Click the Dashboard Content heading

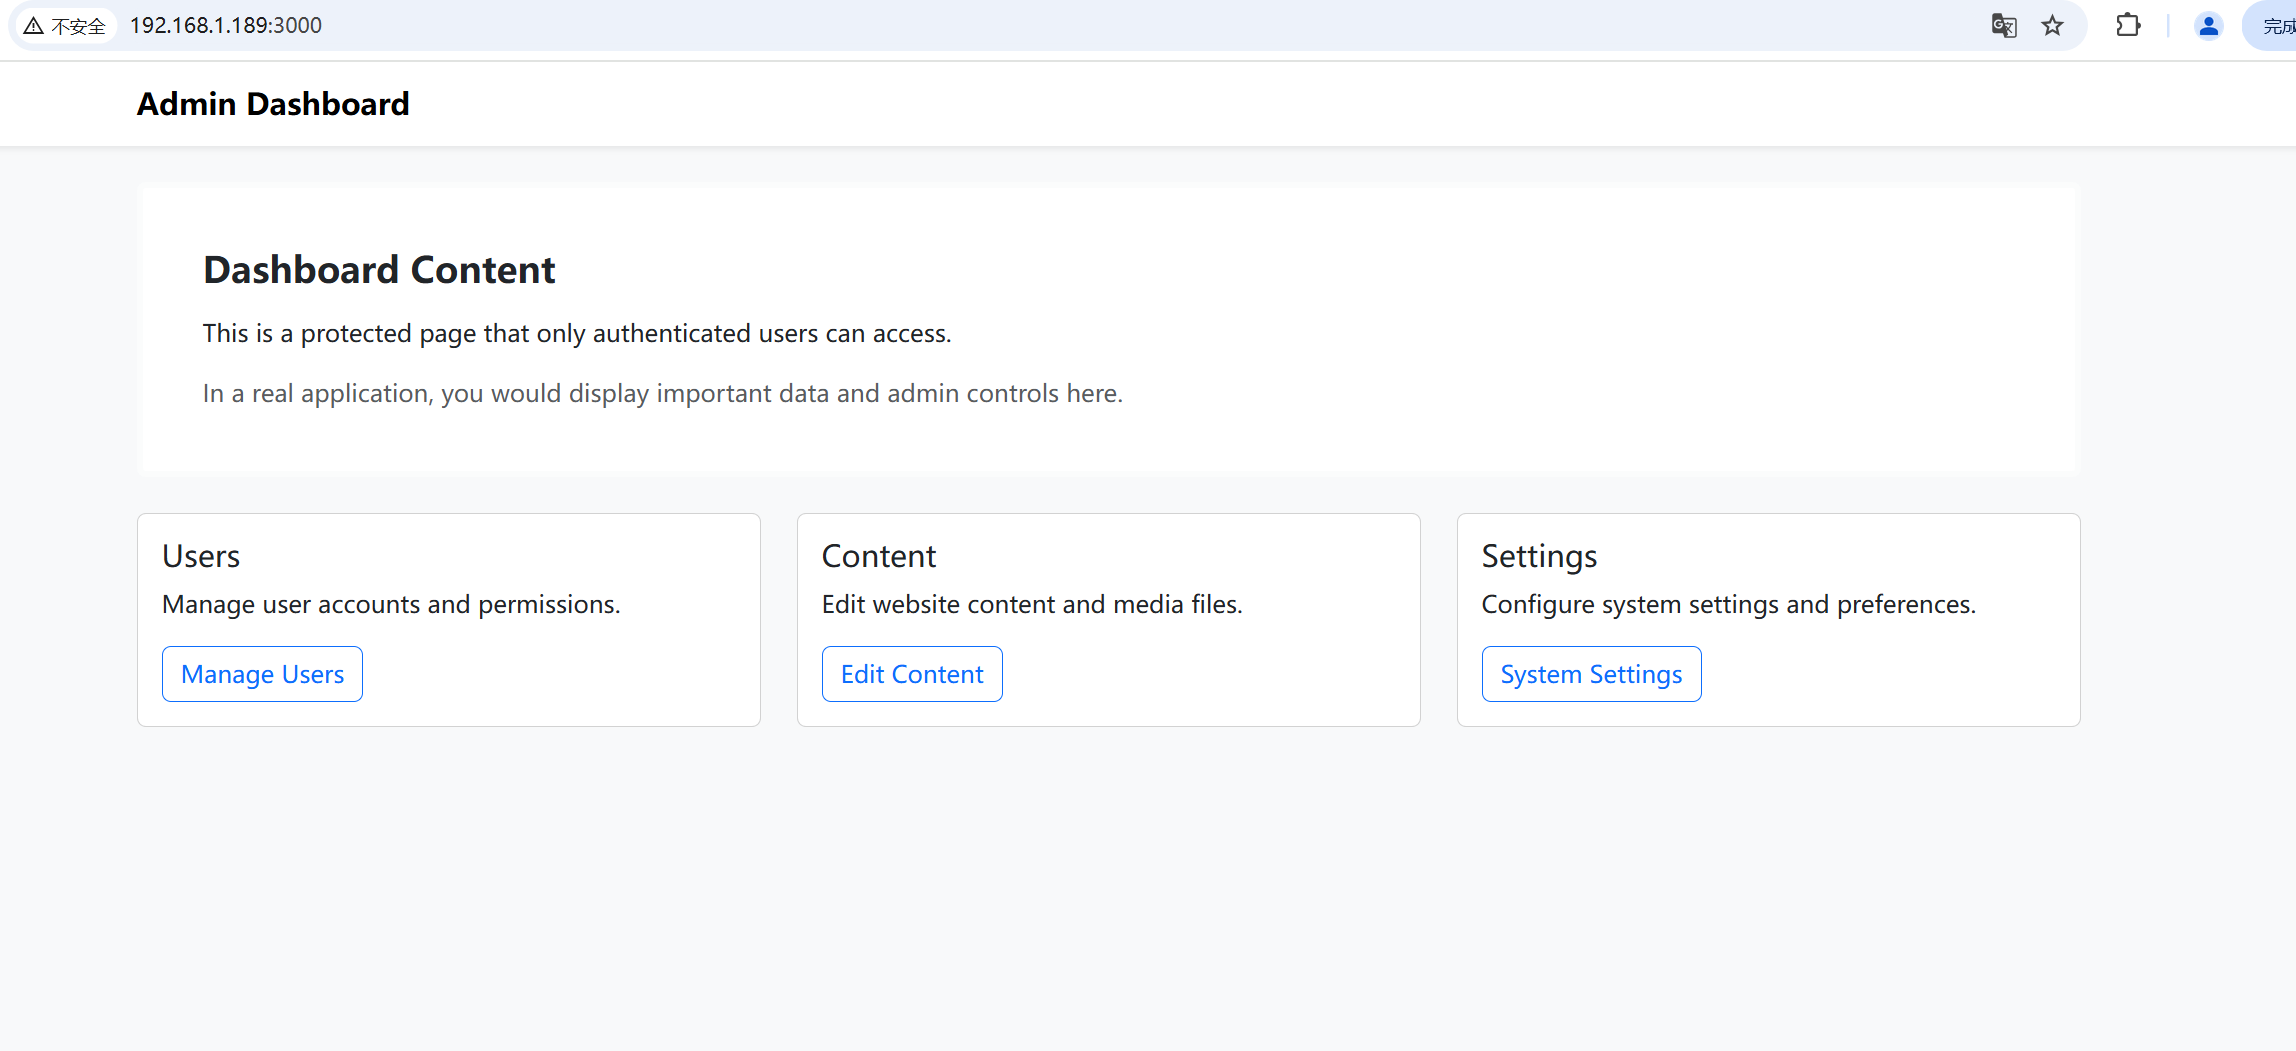point(379,270)
